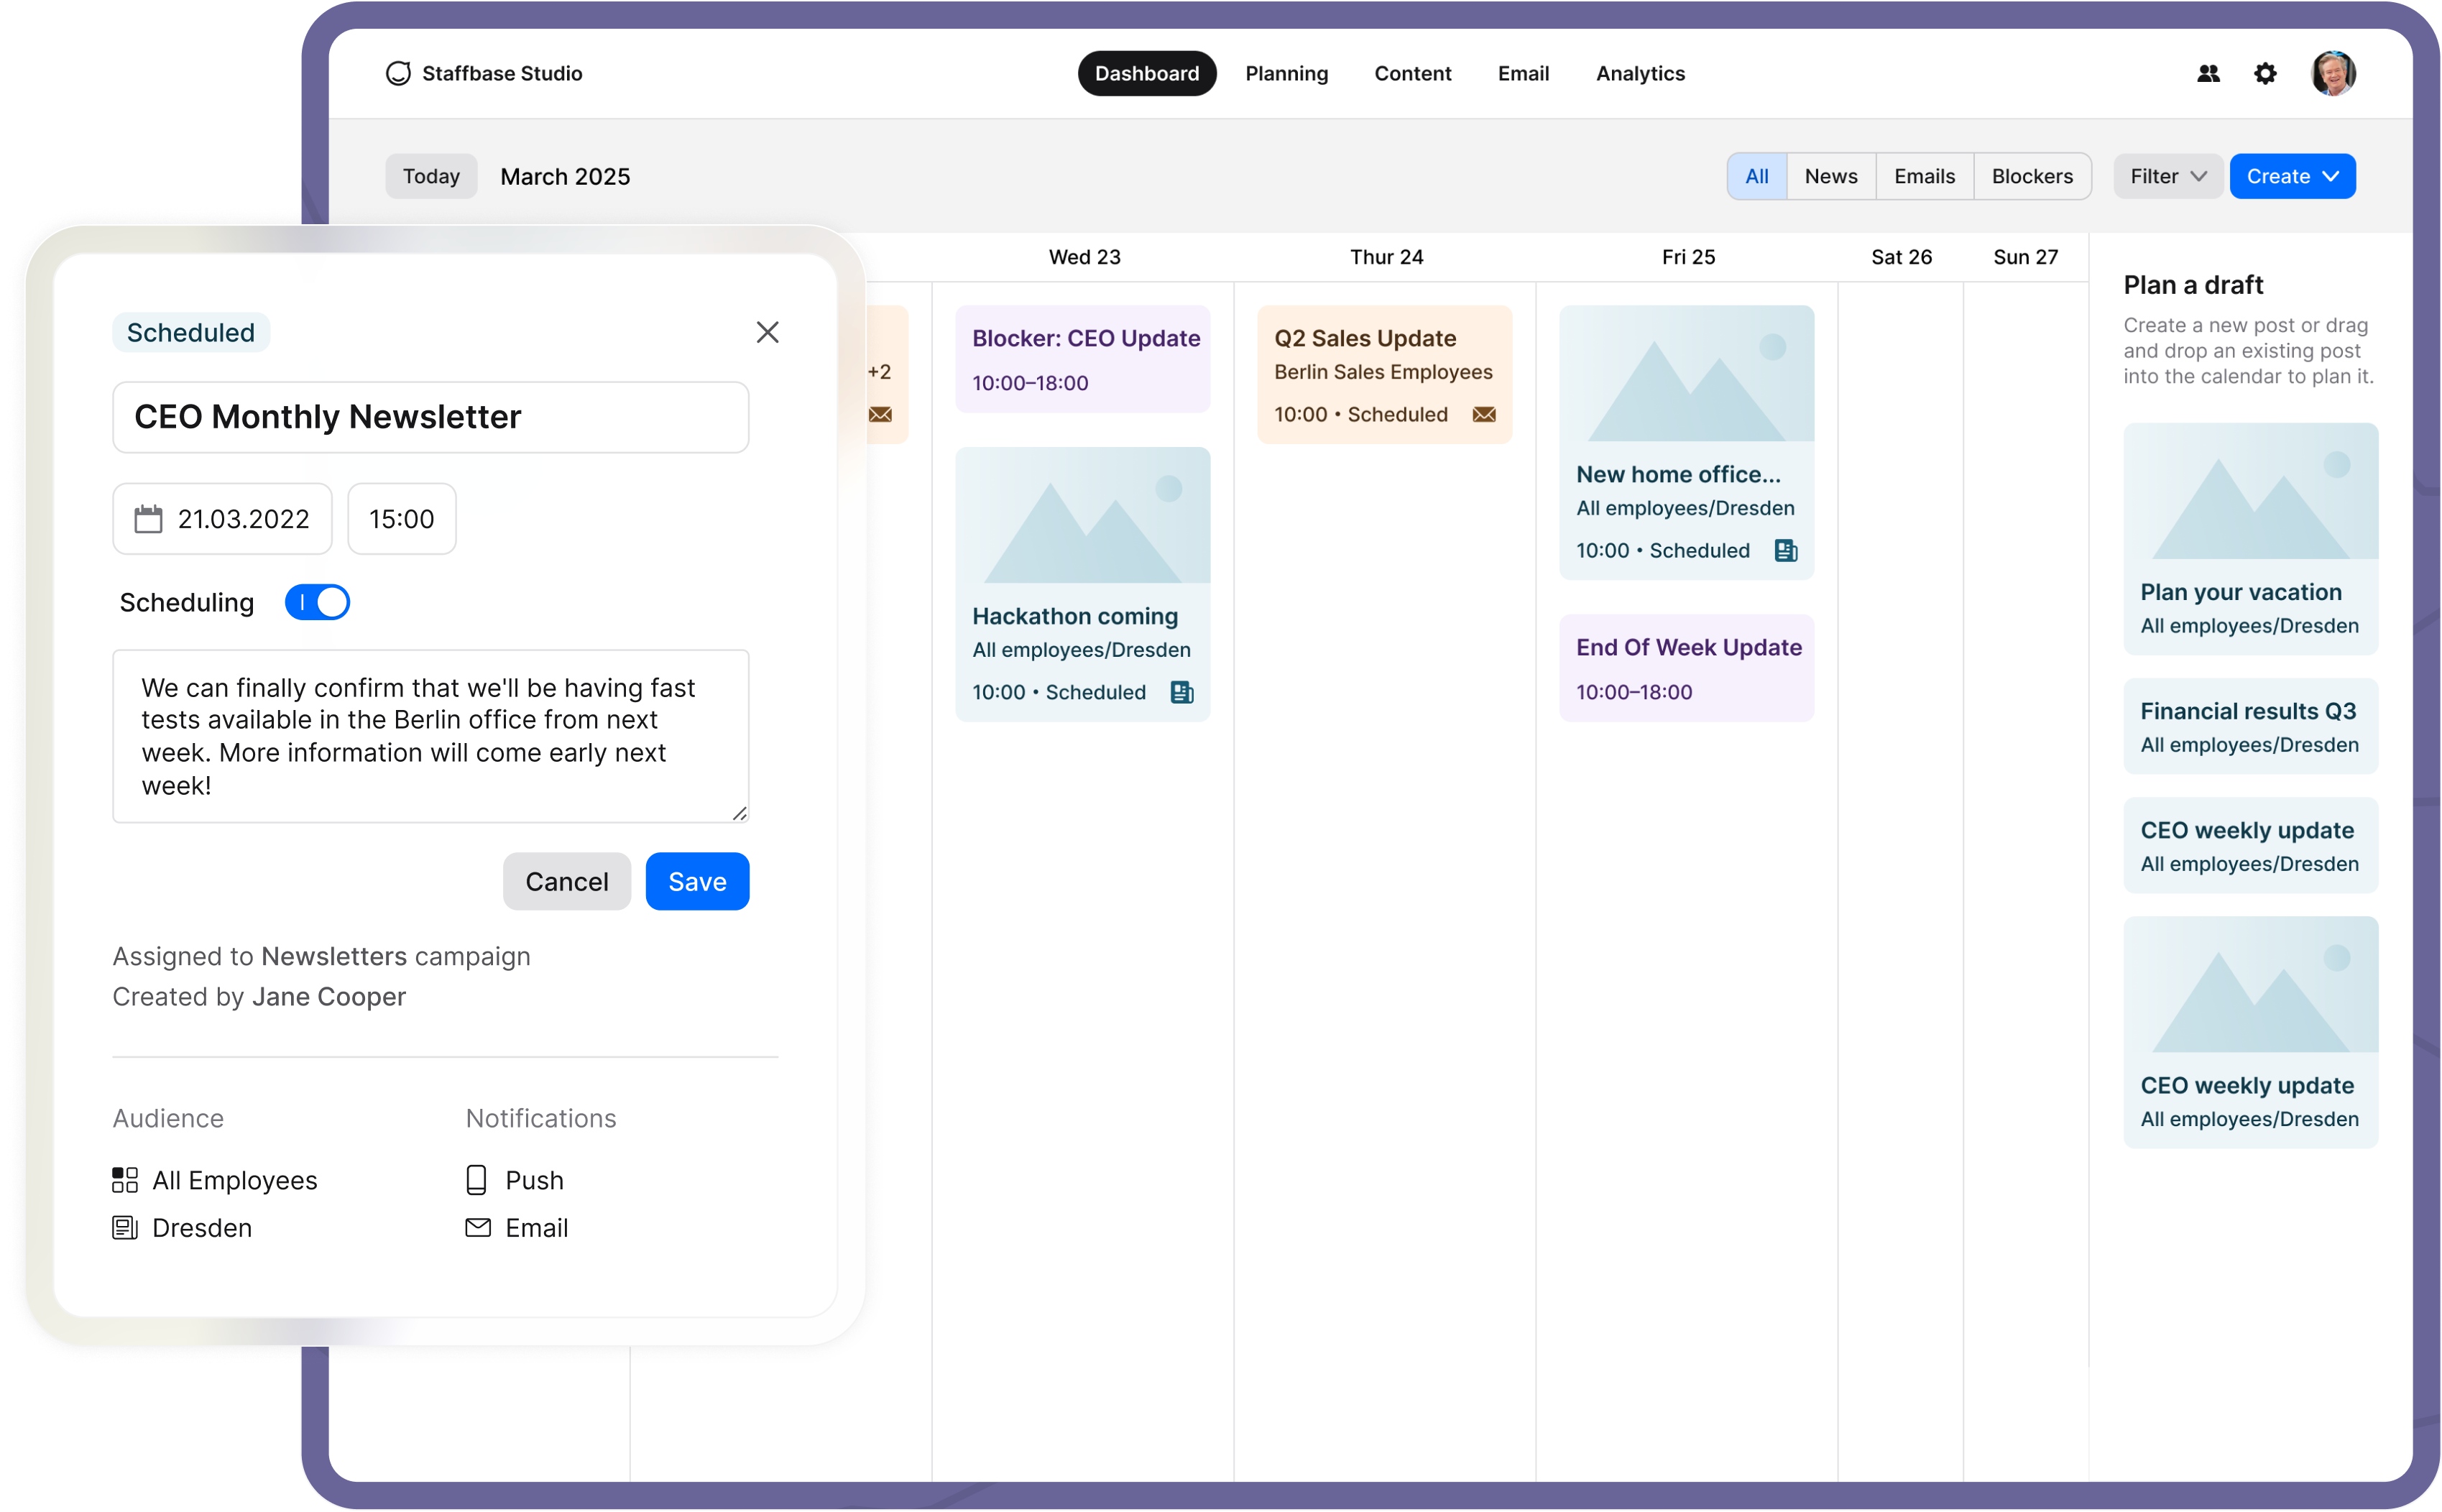Switch to the Planning tab
This screenshot has width=2442, height=1512.
coord(1286,73)
